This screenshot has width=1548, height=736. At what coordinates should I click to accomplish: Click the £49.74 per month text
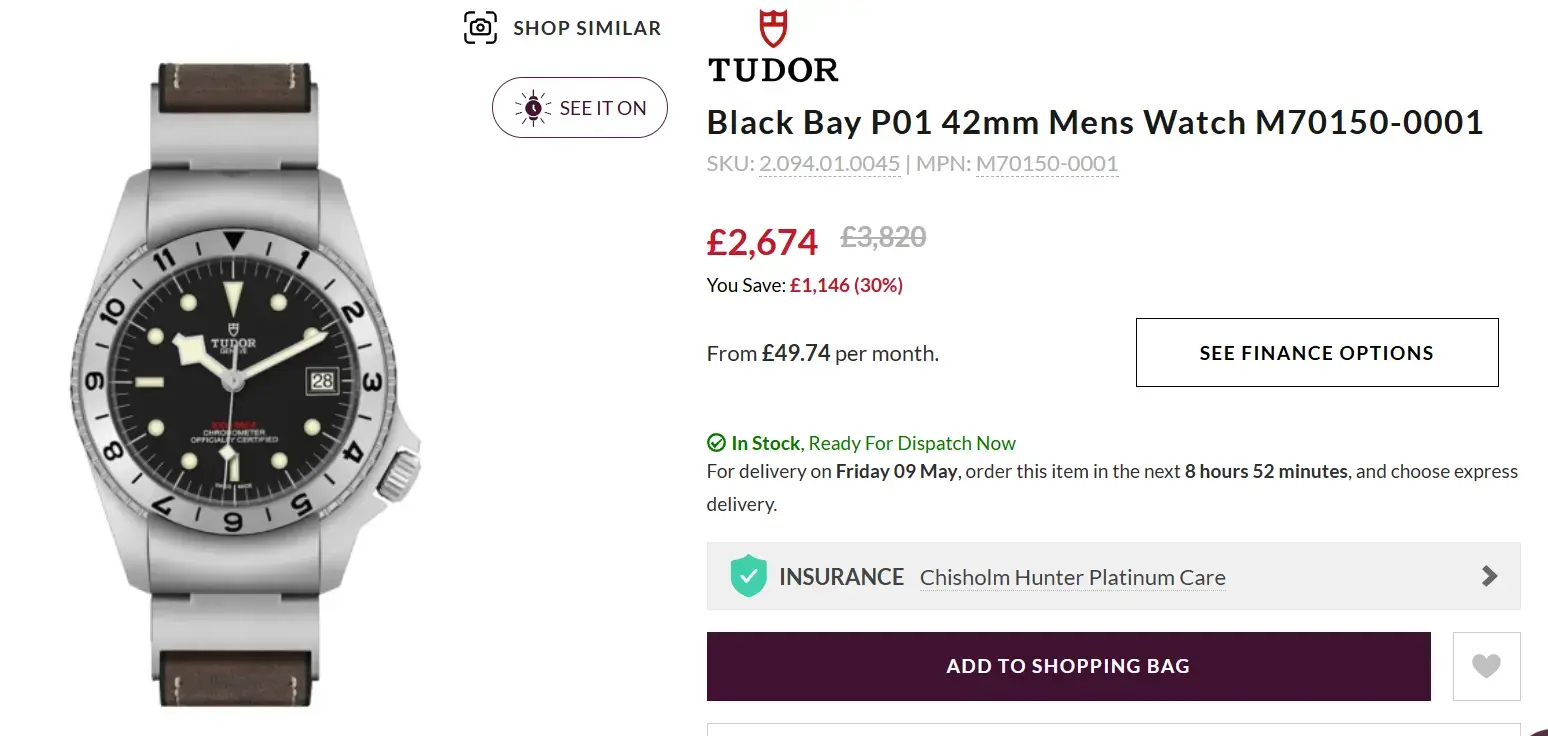822,353
